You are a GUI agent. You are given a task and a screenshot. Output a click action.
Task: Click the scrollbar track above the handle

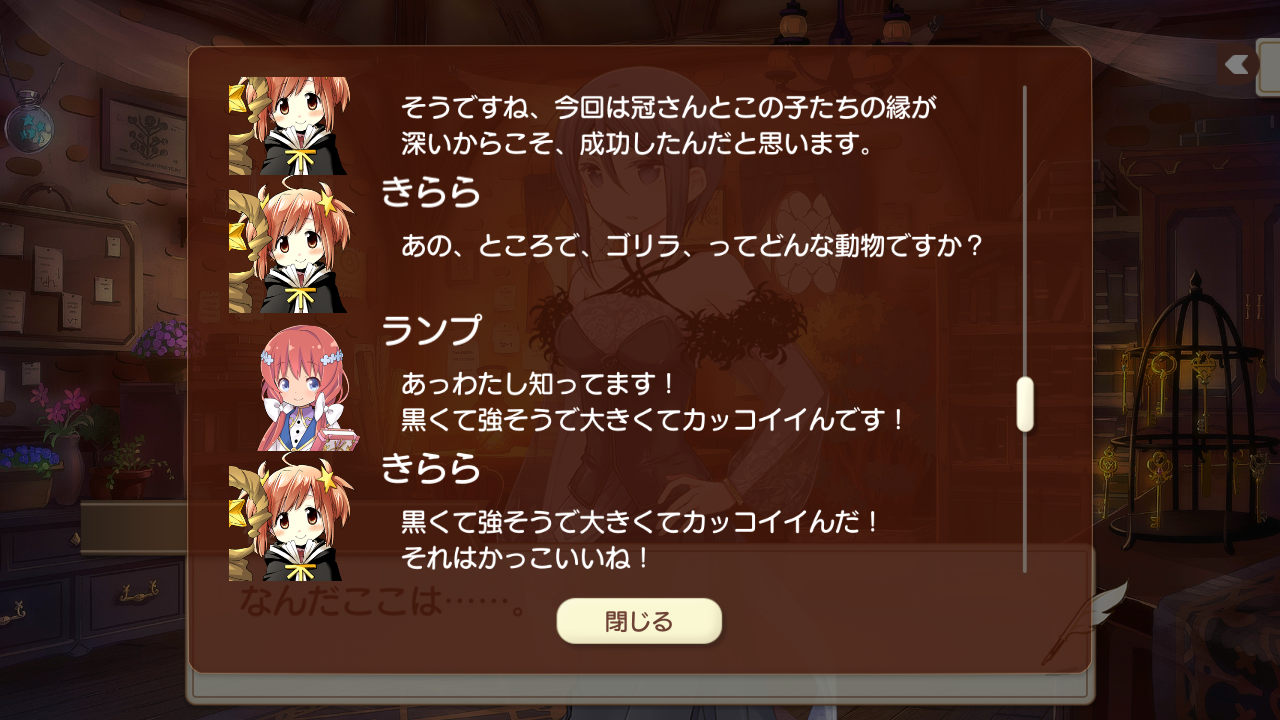click(x=1025, y=230)
